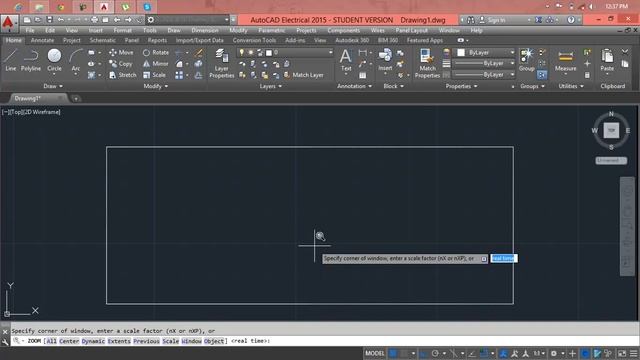640x360 pixels.
Task: Expand the Draw panel
Action: (53, 86)
